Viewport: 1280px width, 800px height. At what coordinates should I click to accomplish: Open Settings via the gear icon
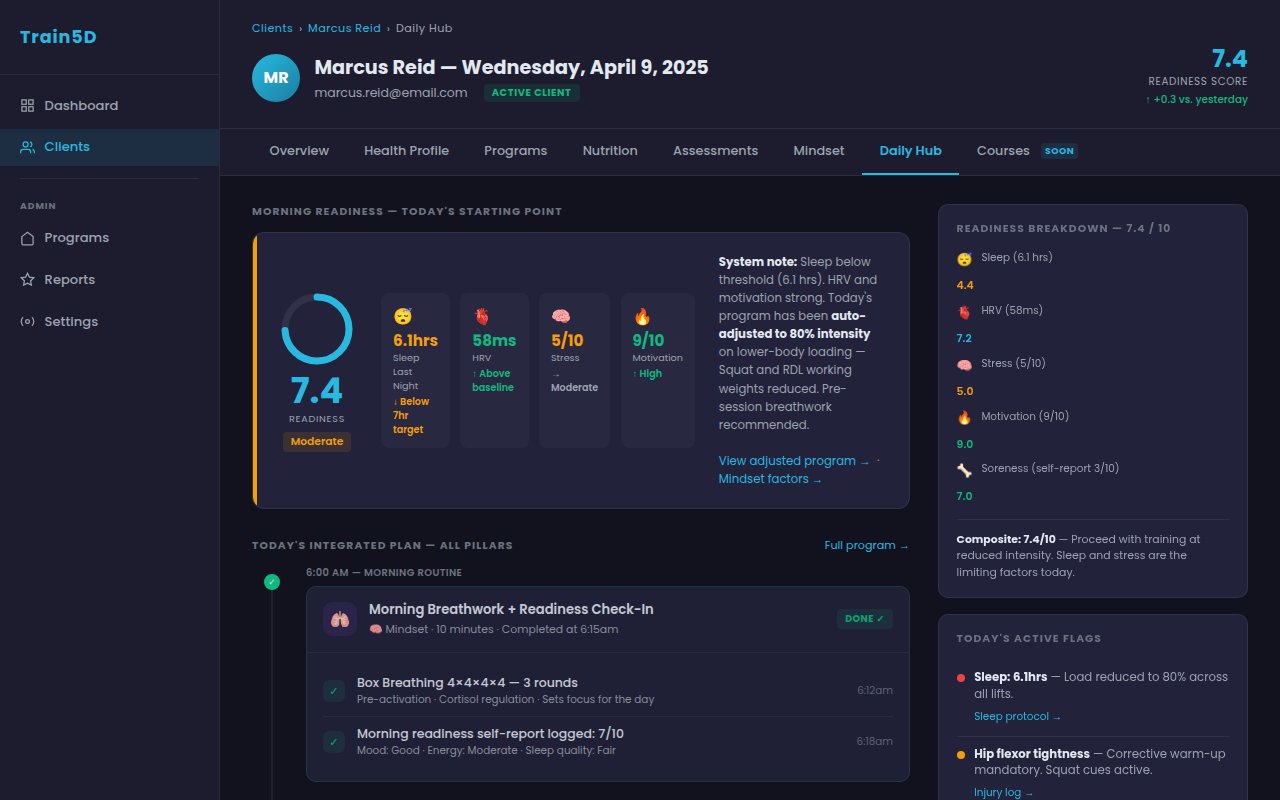[x=28, y=322]
